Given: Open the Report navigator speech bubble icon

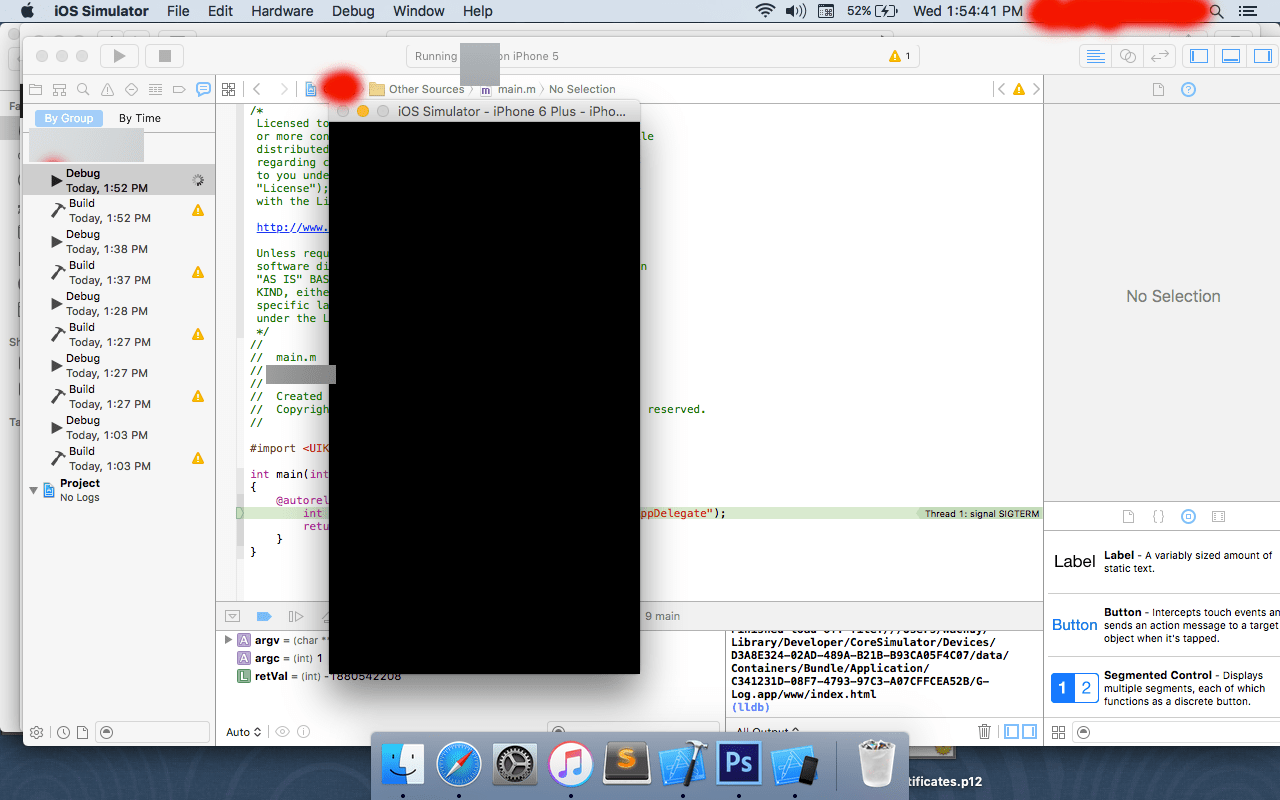Looking at the screenshot, I should click(203, 89).
